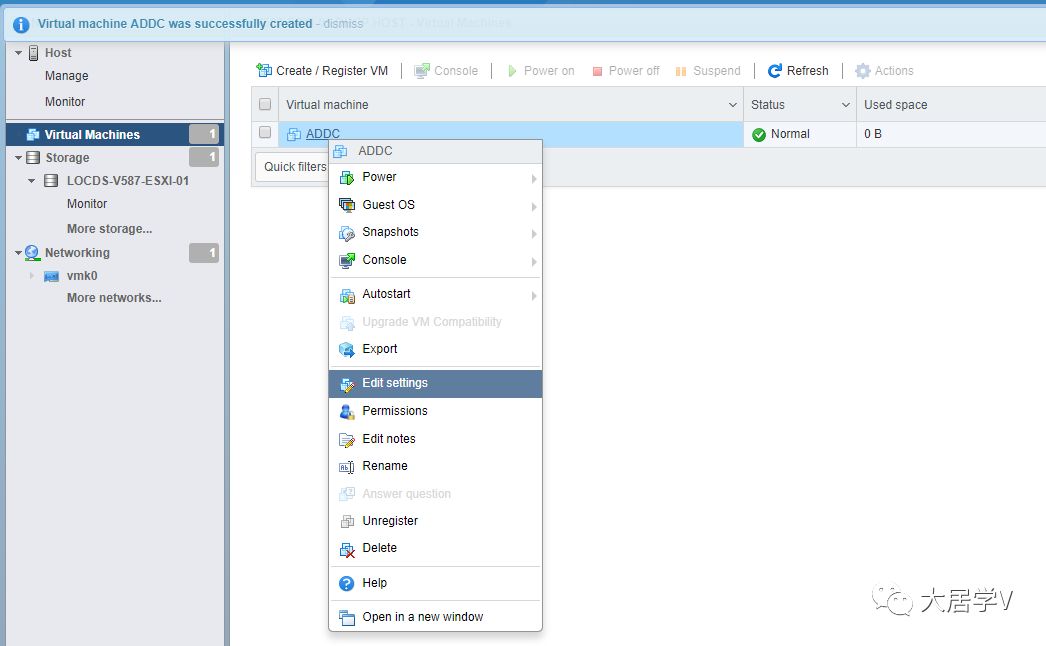Screen dimensions: 1046x646
Task: Expand the Power submenu arrow
Action: pyautogui.click(x=534, y=178)
